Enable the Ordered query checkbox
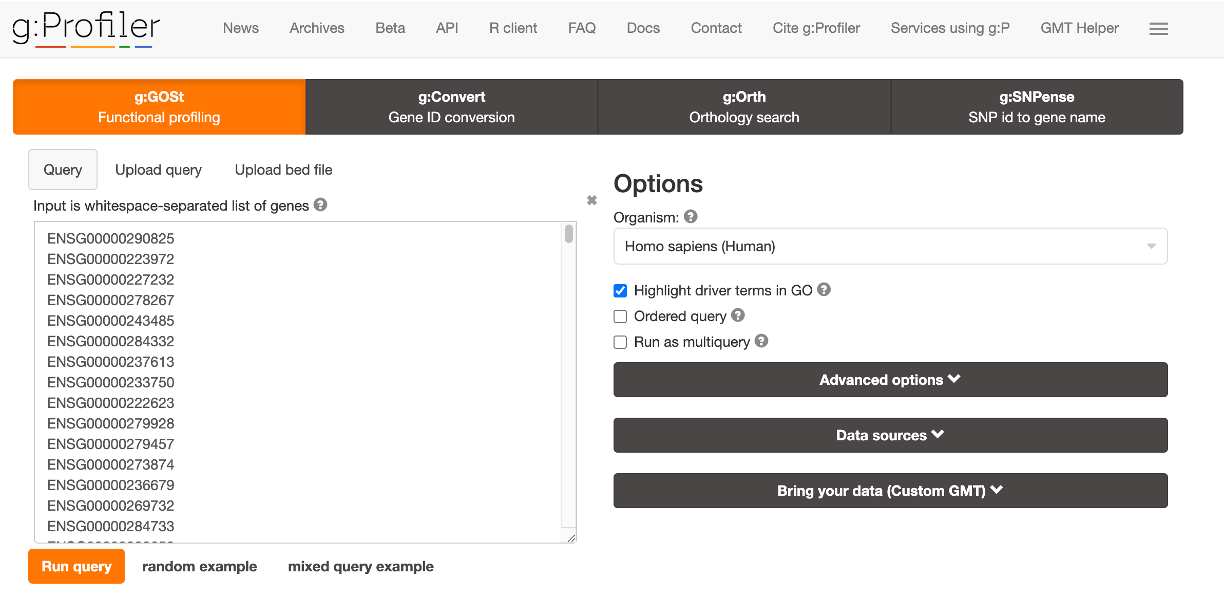The width and height of the screenshot is (1224, 596). 620,316
